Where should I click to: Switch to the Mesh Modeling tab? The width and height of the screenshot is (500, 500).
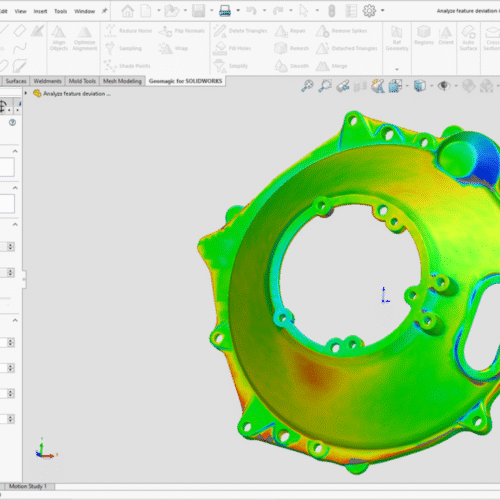(122, 81)
